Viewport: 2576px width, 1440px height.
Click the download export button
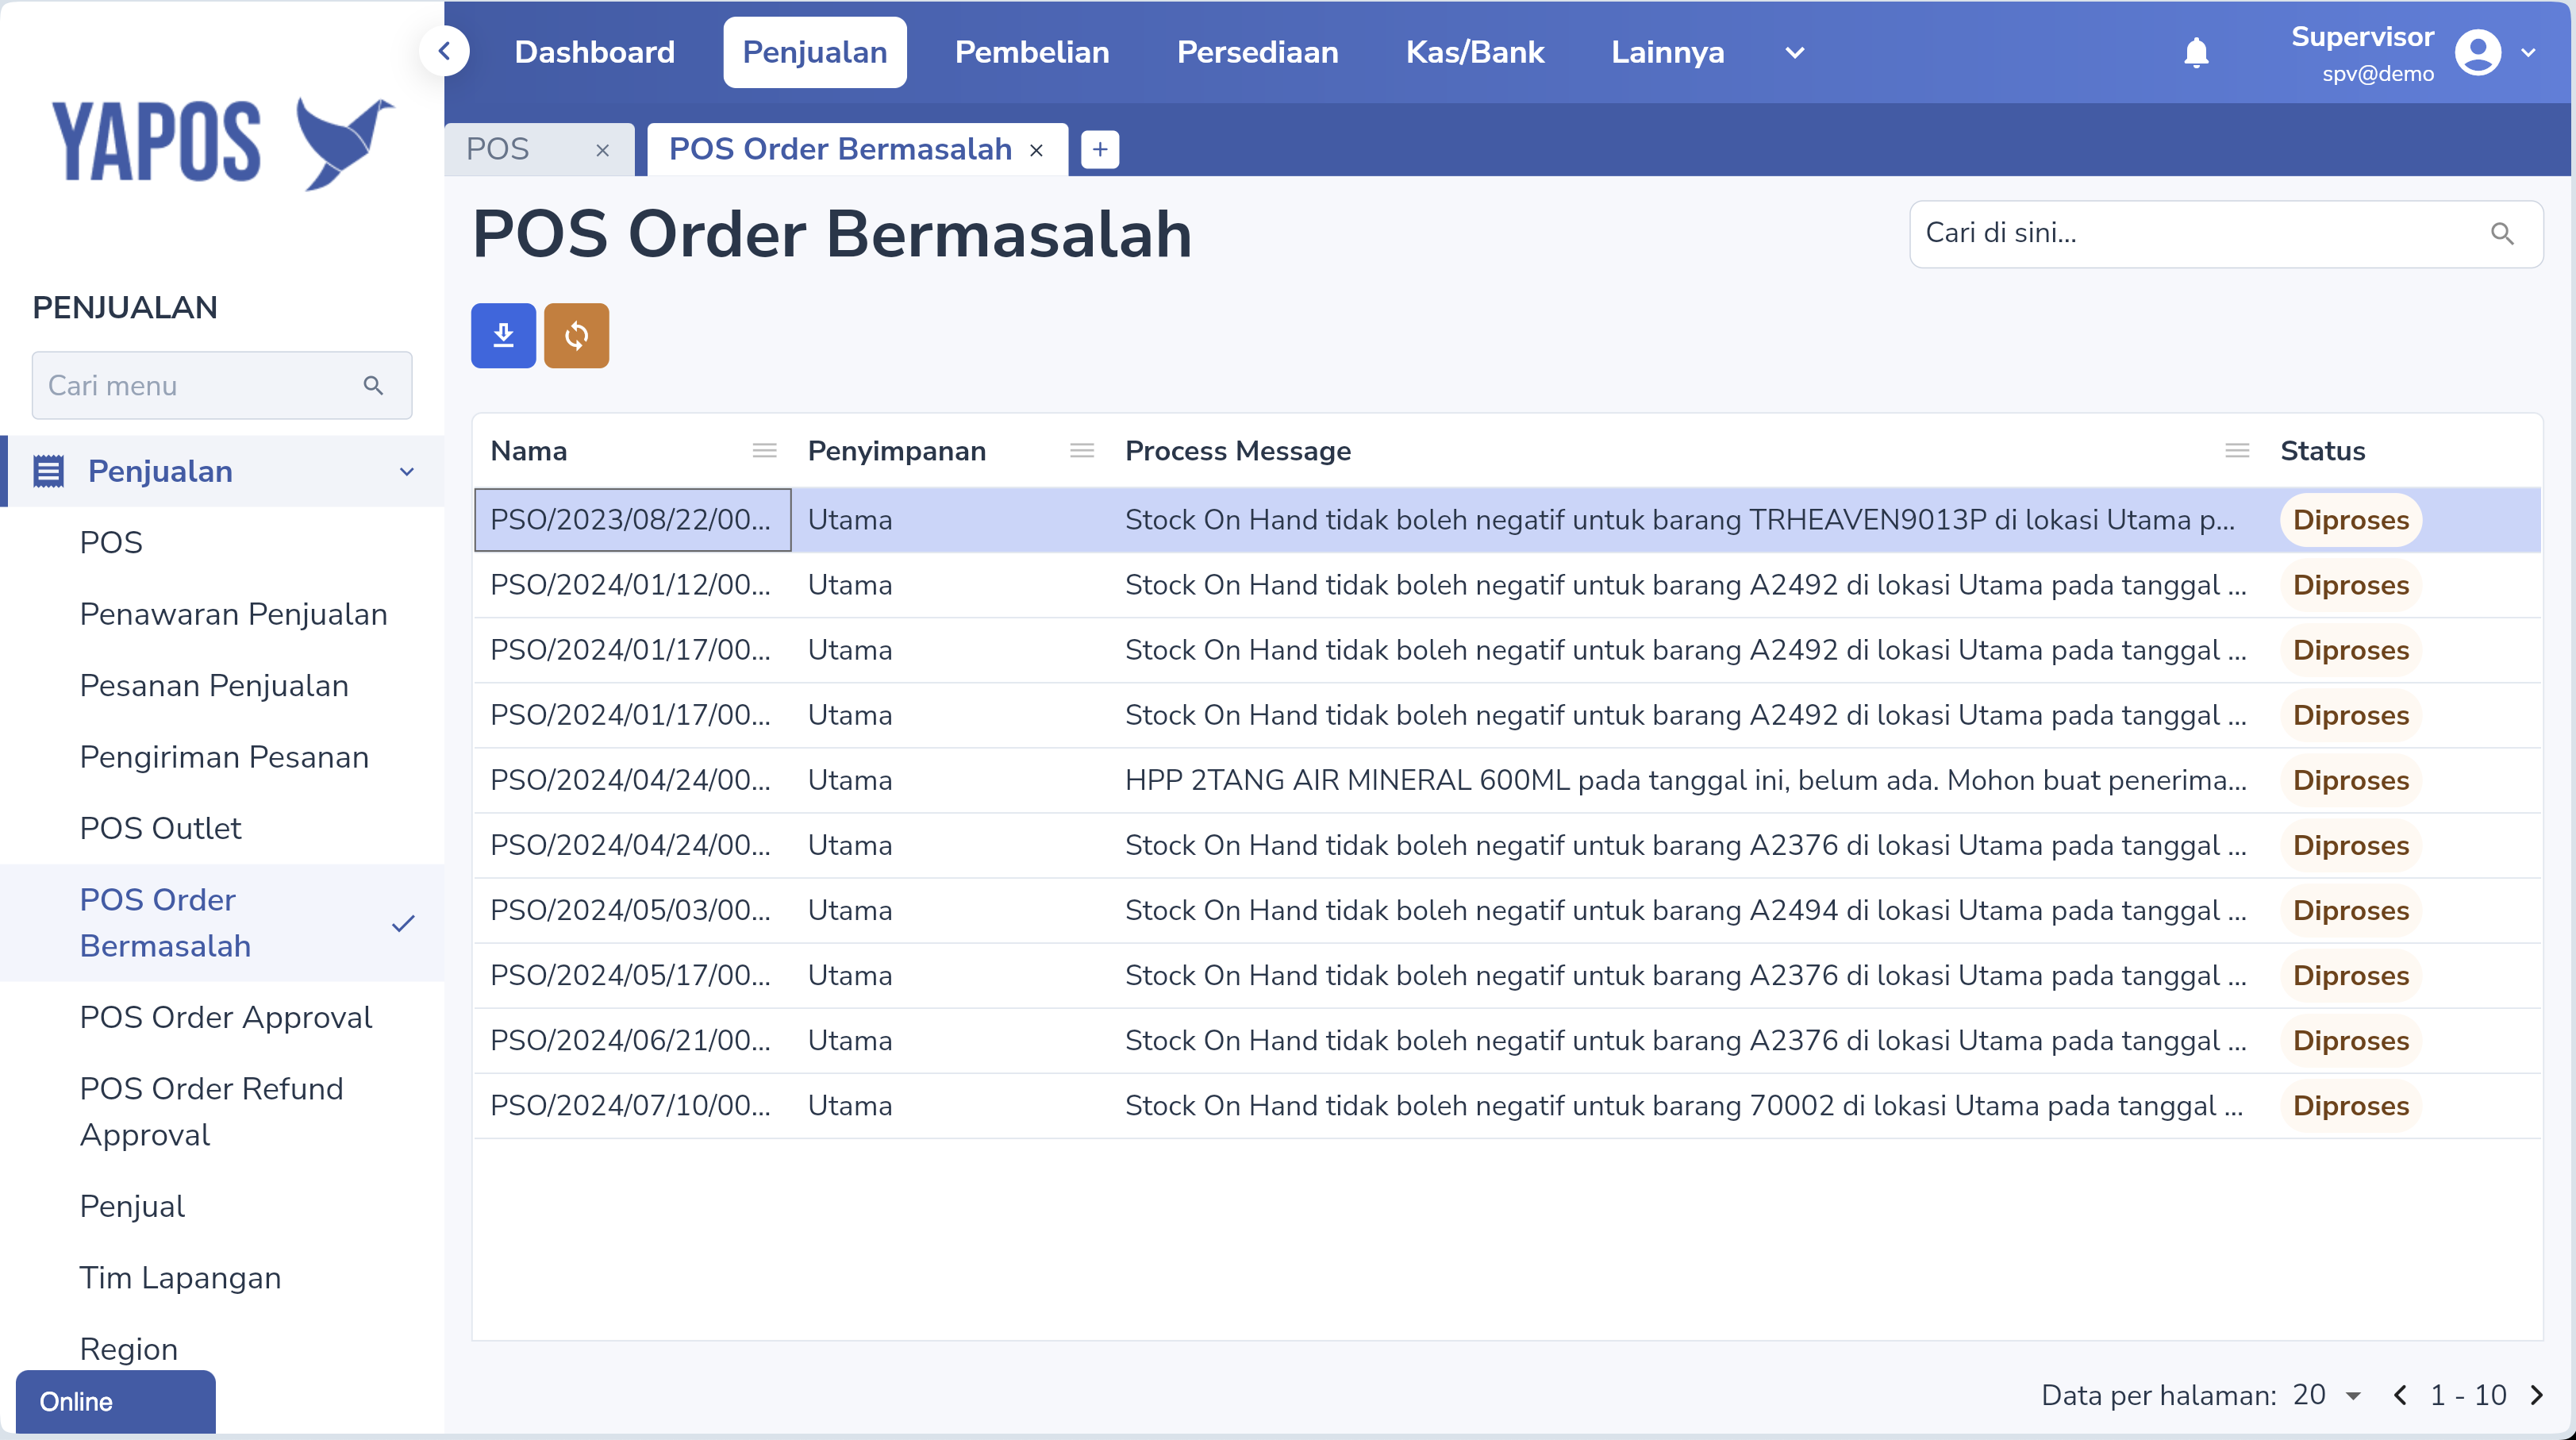503,335
